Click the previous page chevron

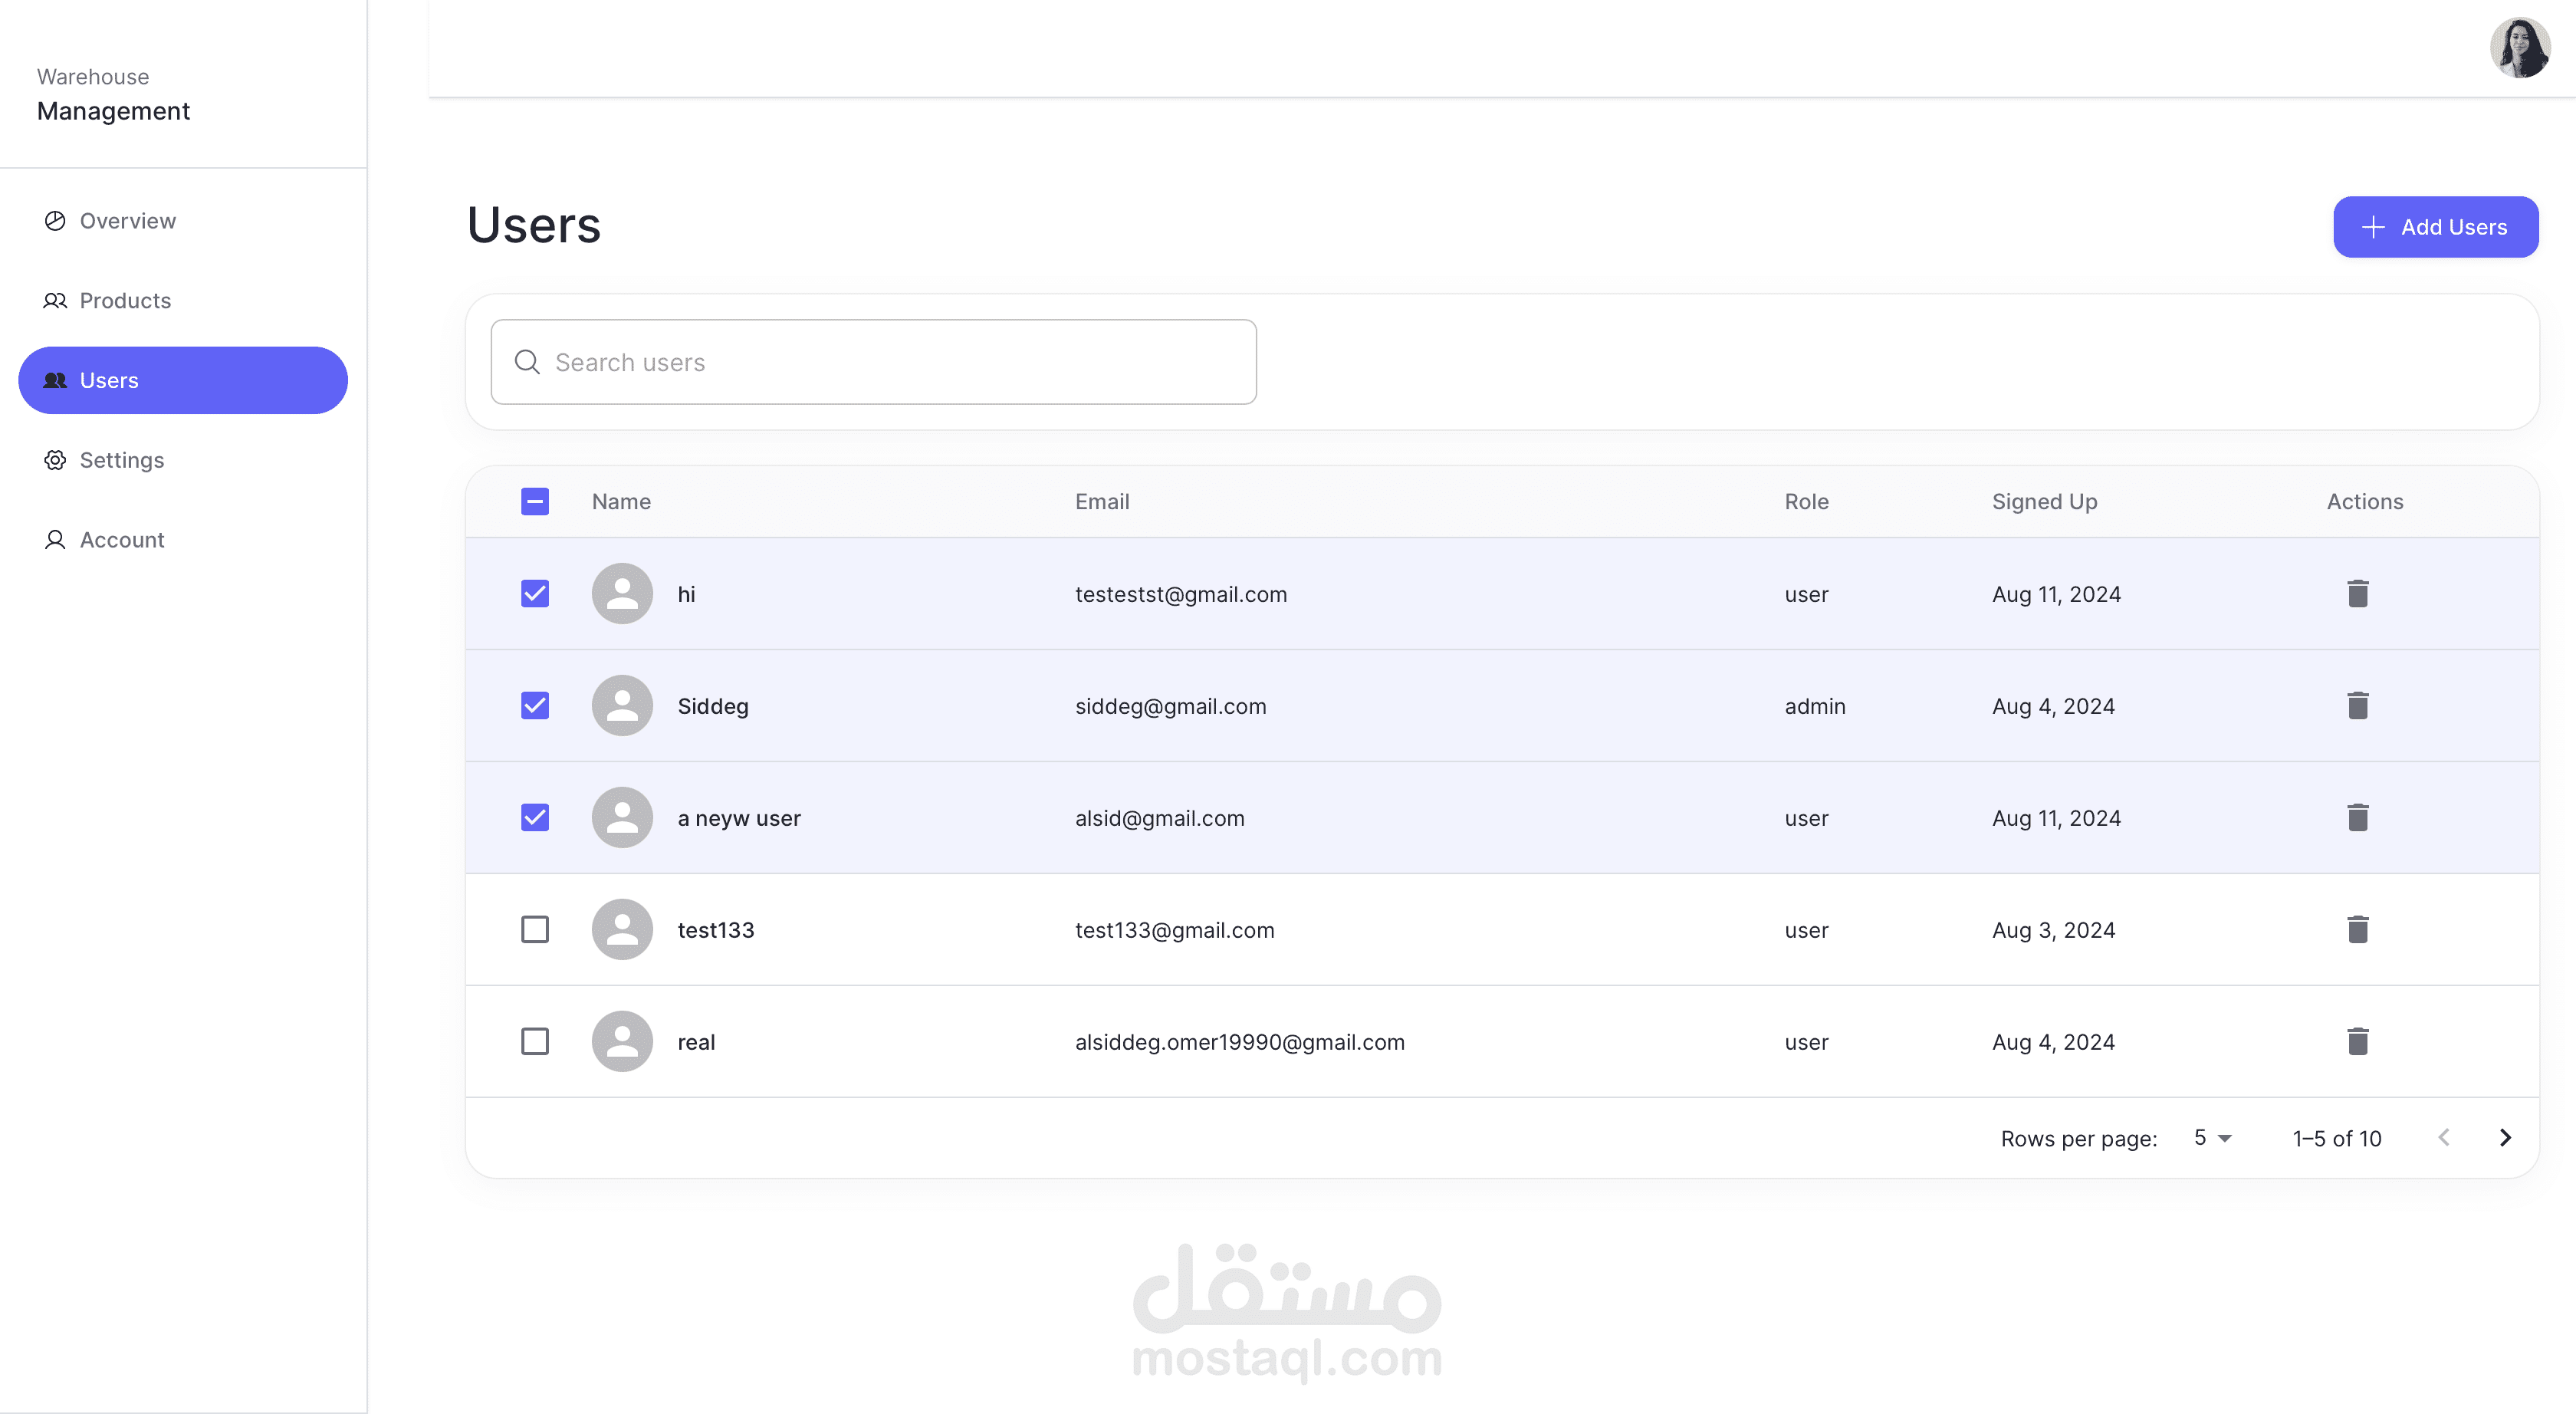2444,1138
